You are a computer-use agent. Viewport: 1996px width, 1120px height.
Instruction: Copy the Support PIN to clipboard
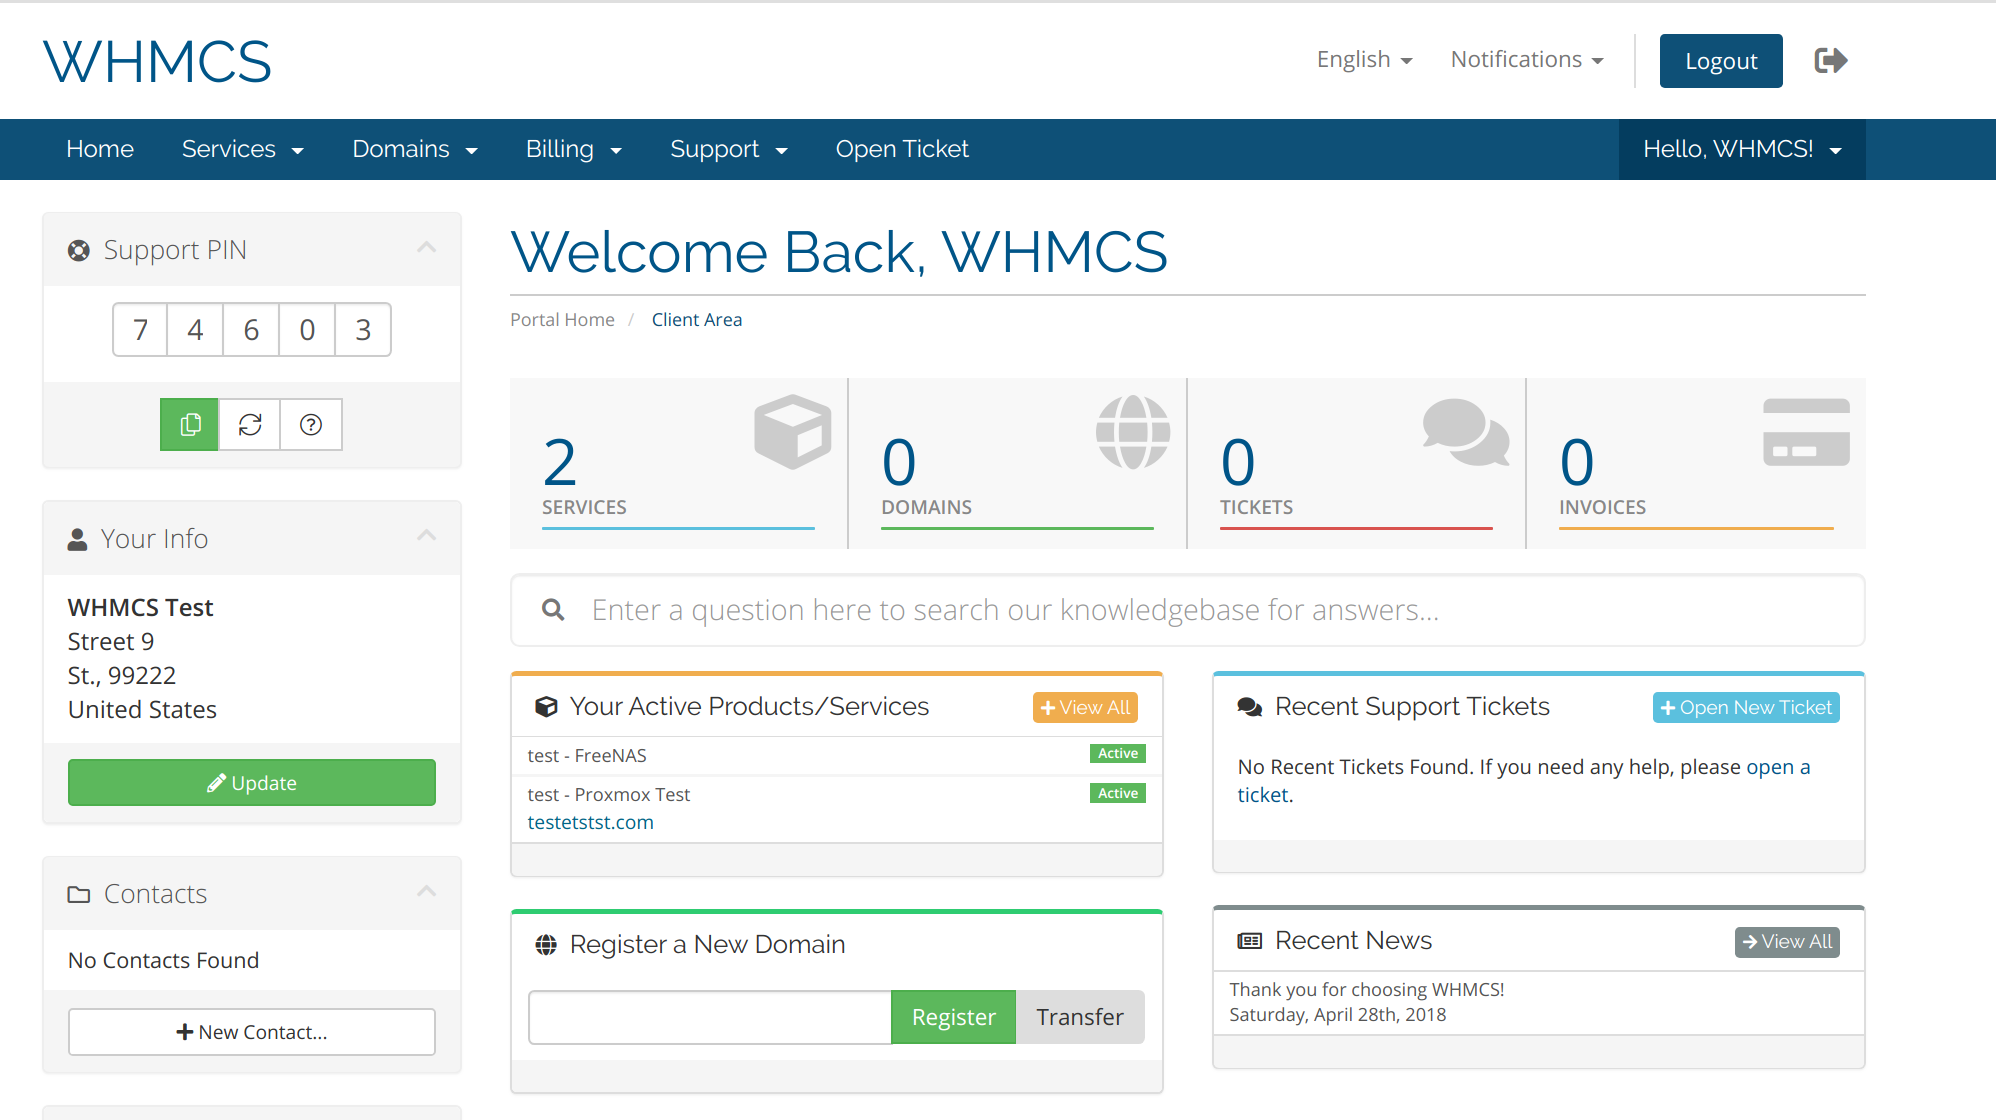188,424
